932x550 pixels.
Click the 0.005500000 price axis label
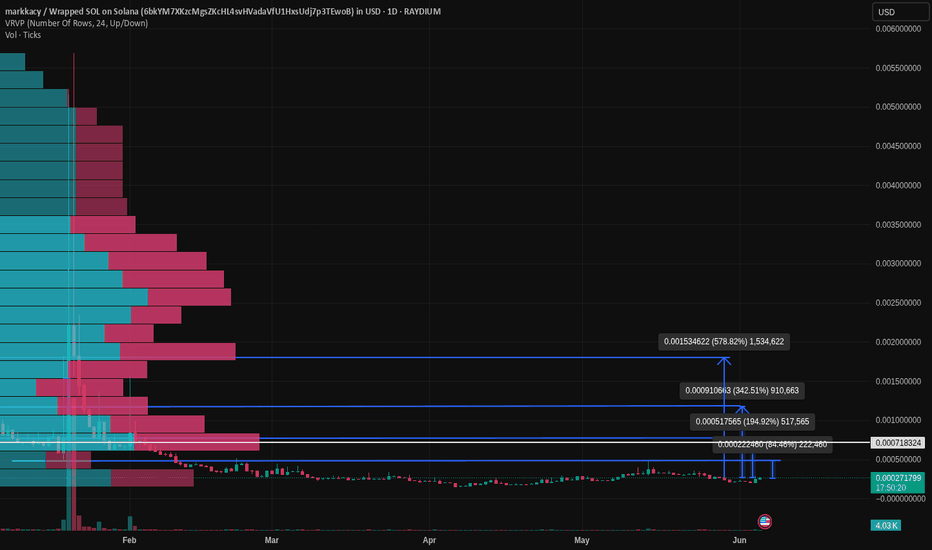pos(898,68)
